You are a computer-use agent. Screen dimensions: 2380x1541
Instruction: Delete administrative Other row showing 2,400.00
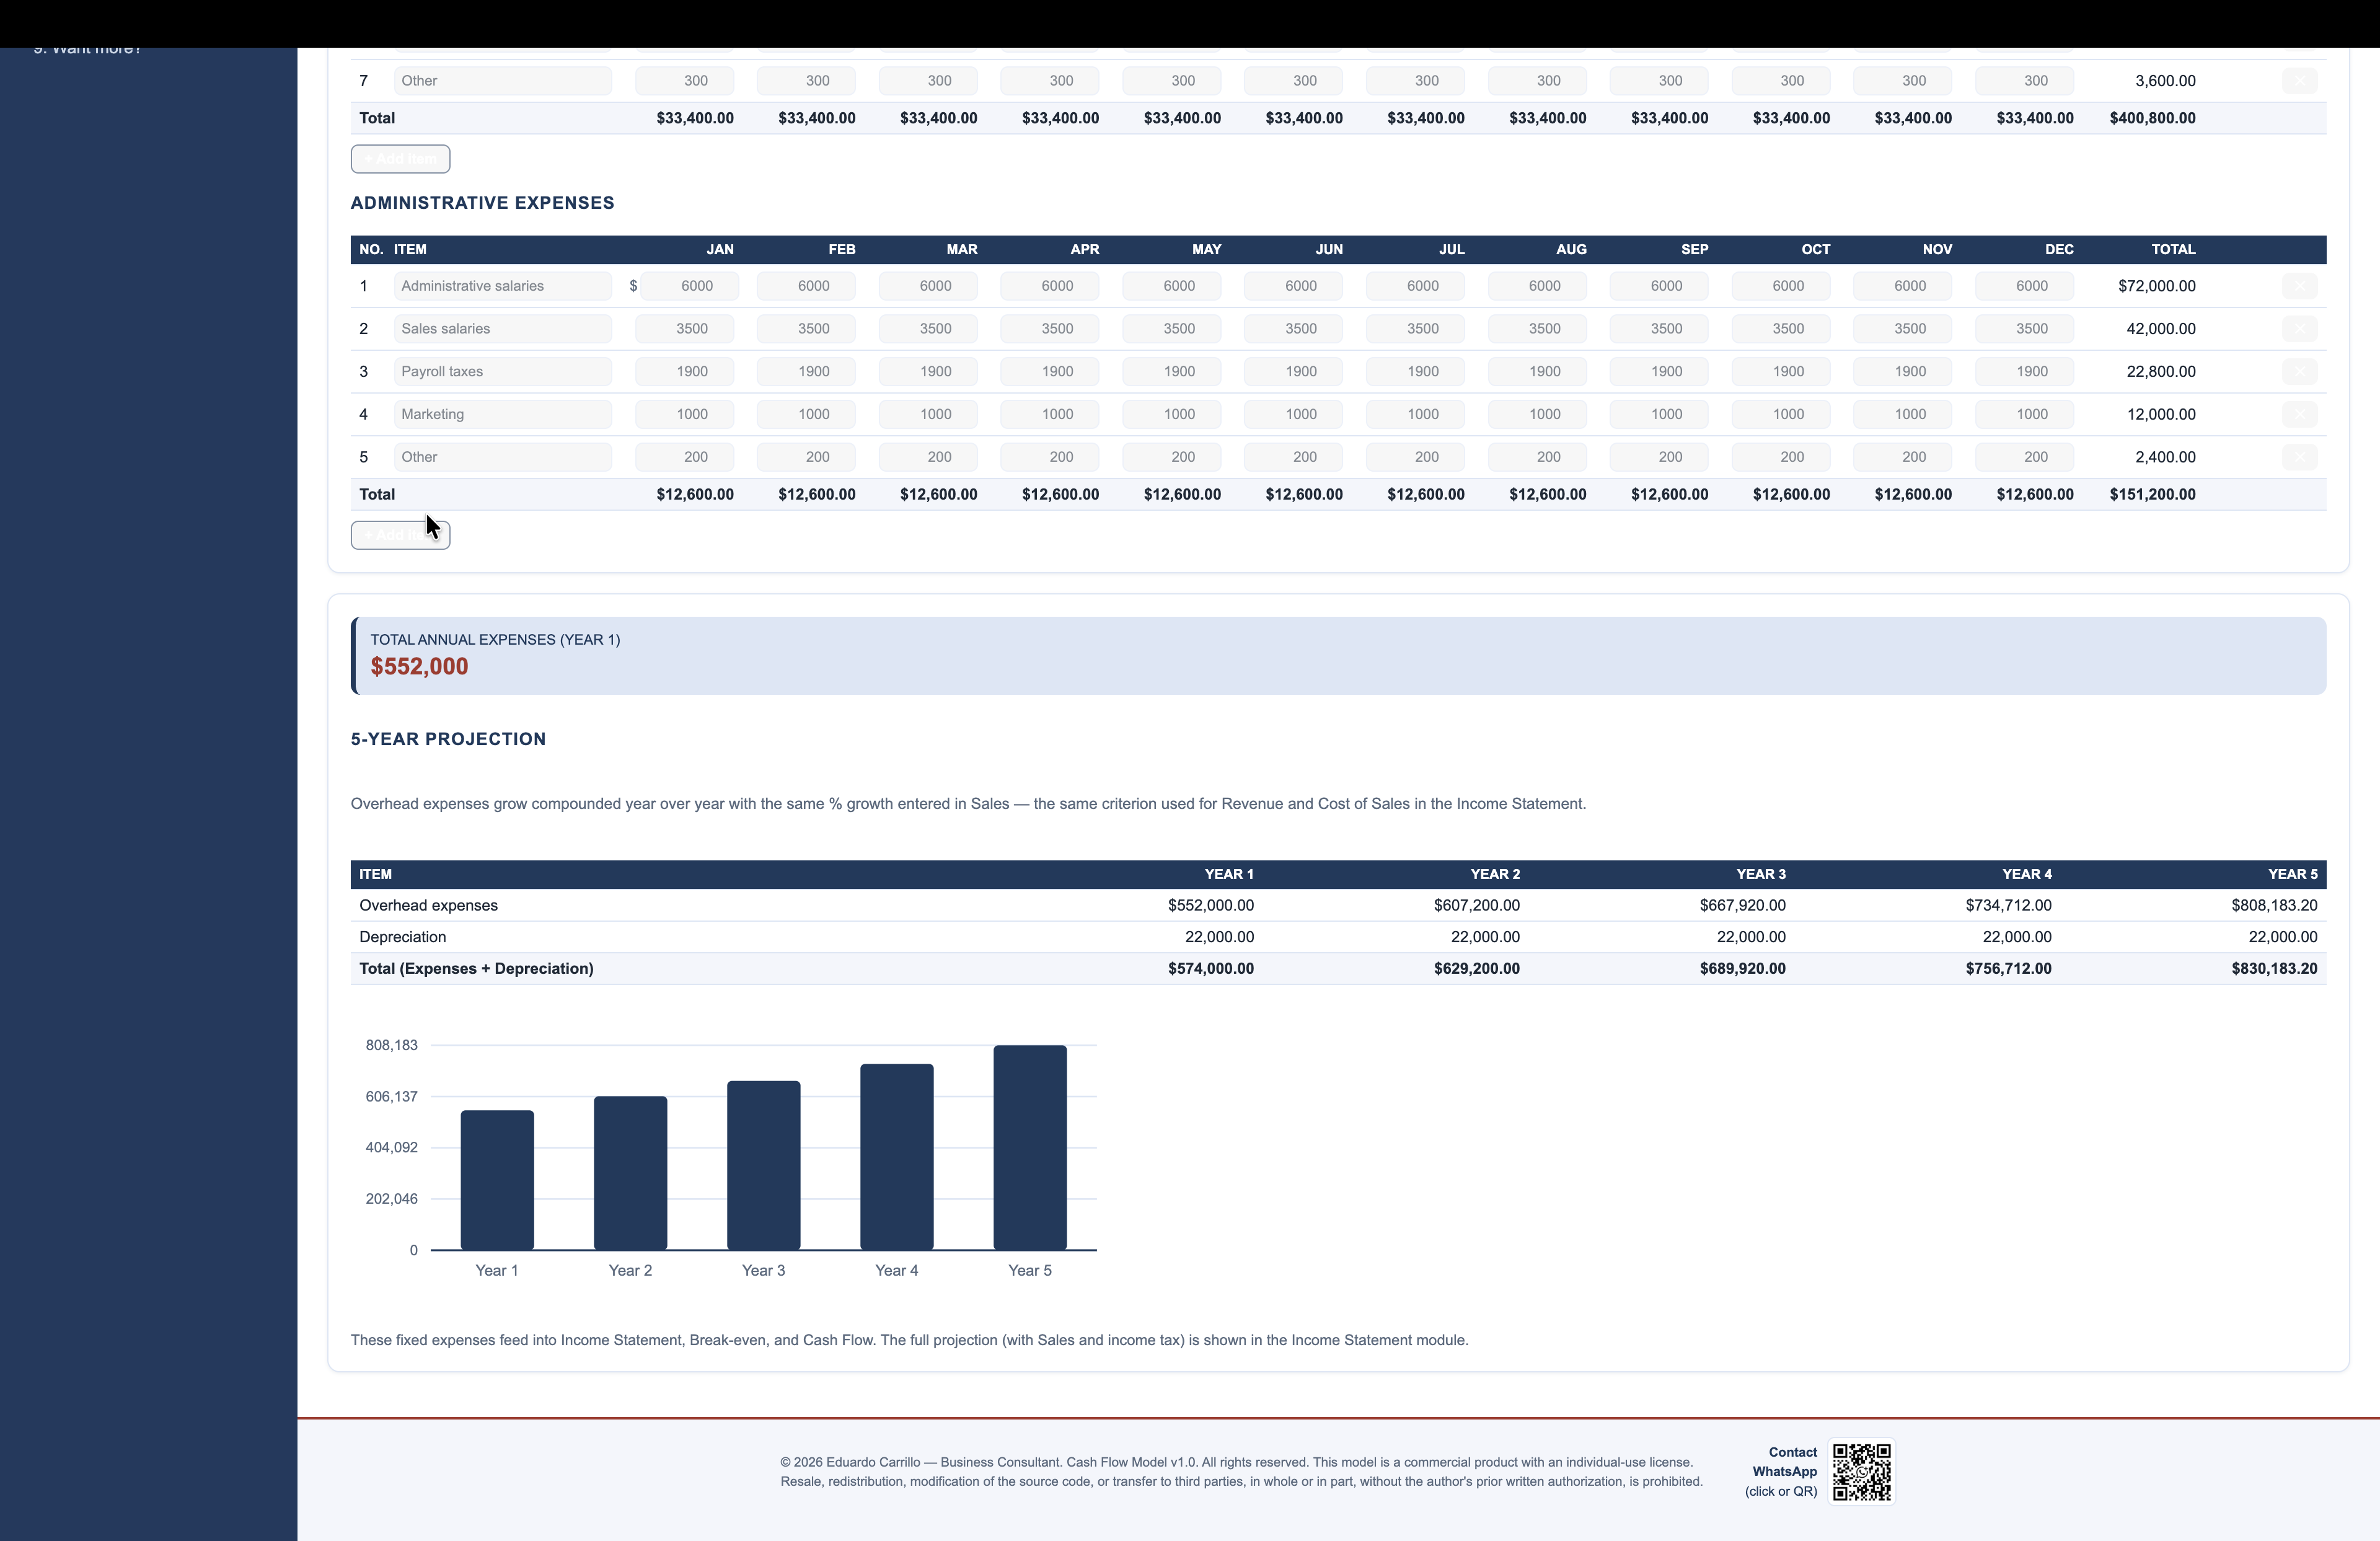[2299, 457]
